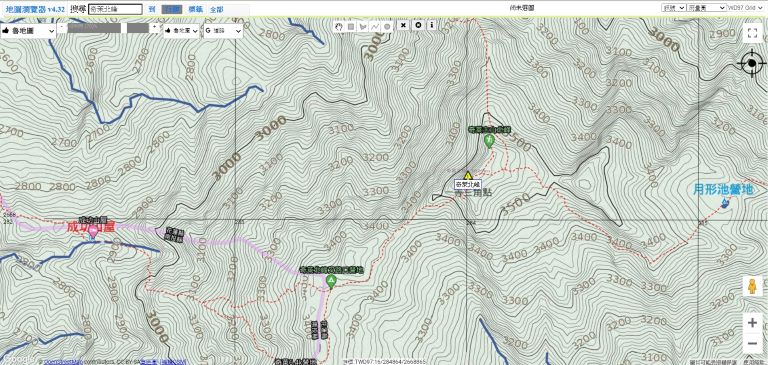Zoom in with plus button
This screenshot has width=768, height=365.
(x=752, y=323)
